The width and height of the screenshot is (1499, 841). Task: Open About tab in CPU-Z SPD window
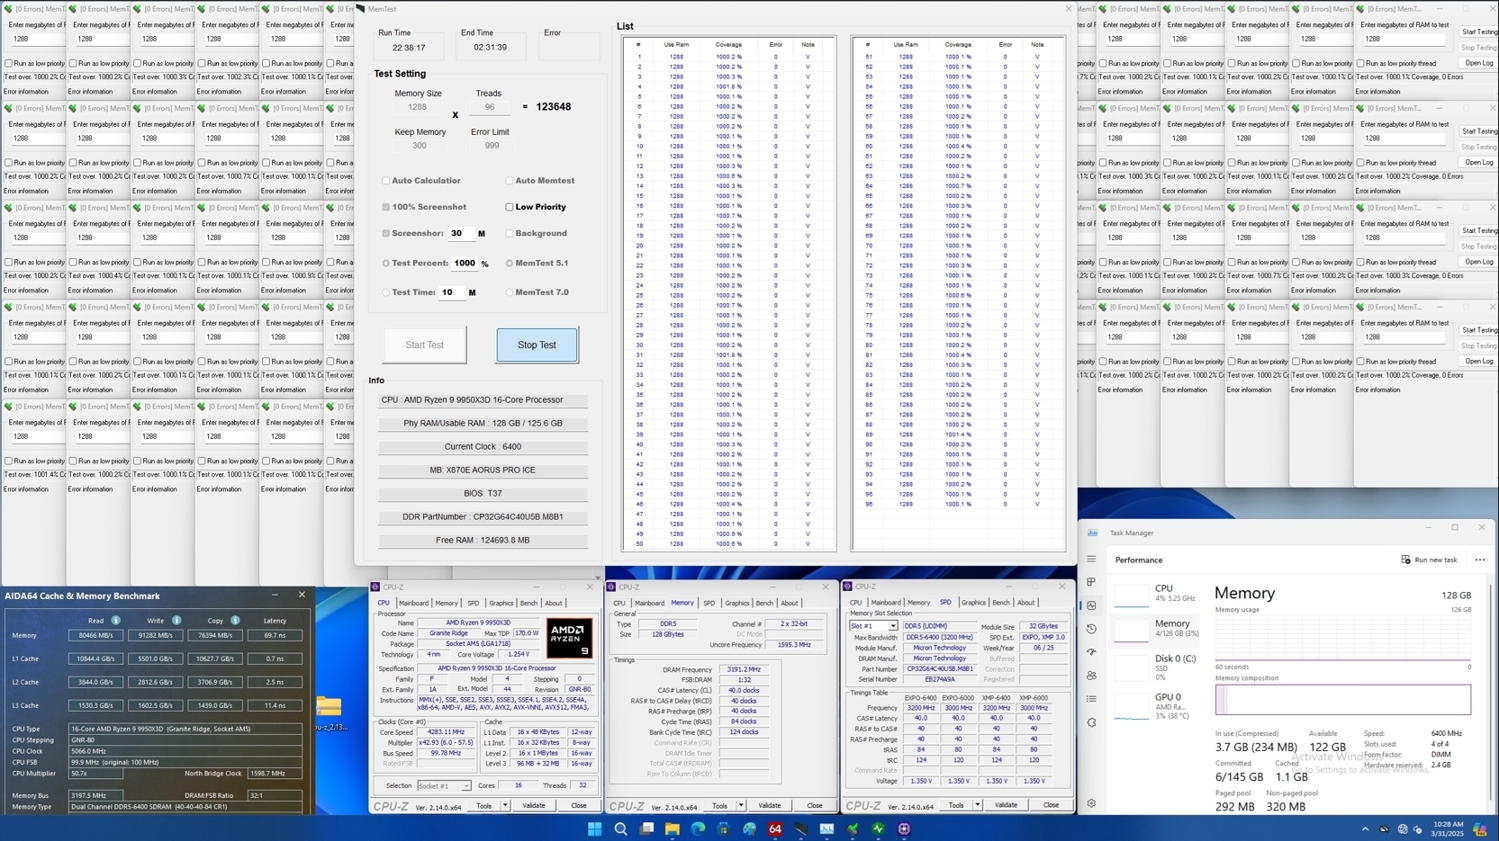[x=1026, y=603]
